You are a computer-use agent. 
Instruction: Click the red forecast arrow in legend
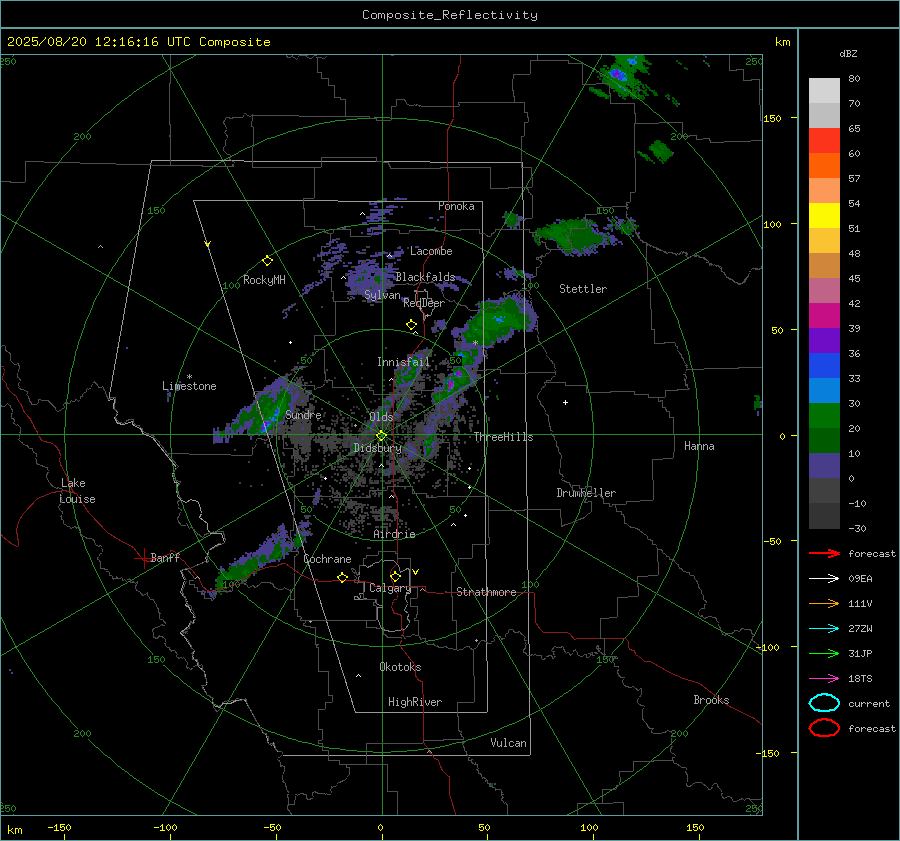[824, 553]
